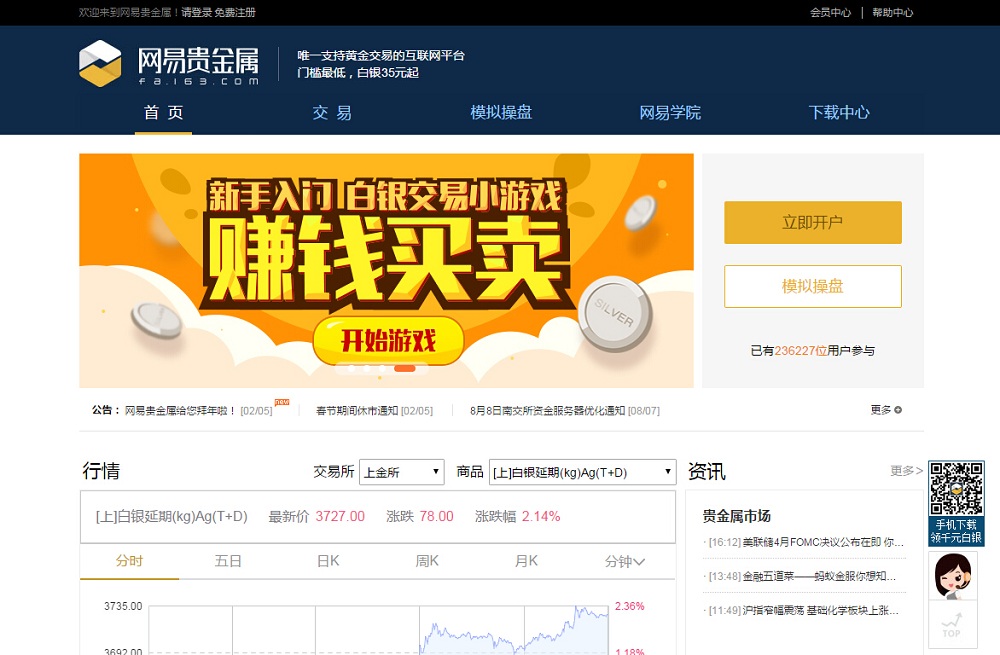Click 请登录 link in top bar
The height and width of the screenshot is (655, 1000).
(x=196, y=13)
